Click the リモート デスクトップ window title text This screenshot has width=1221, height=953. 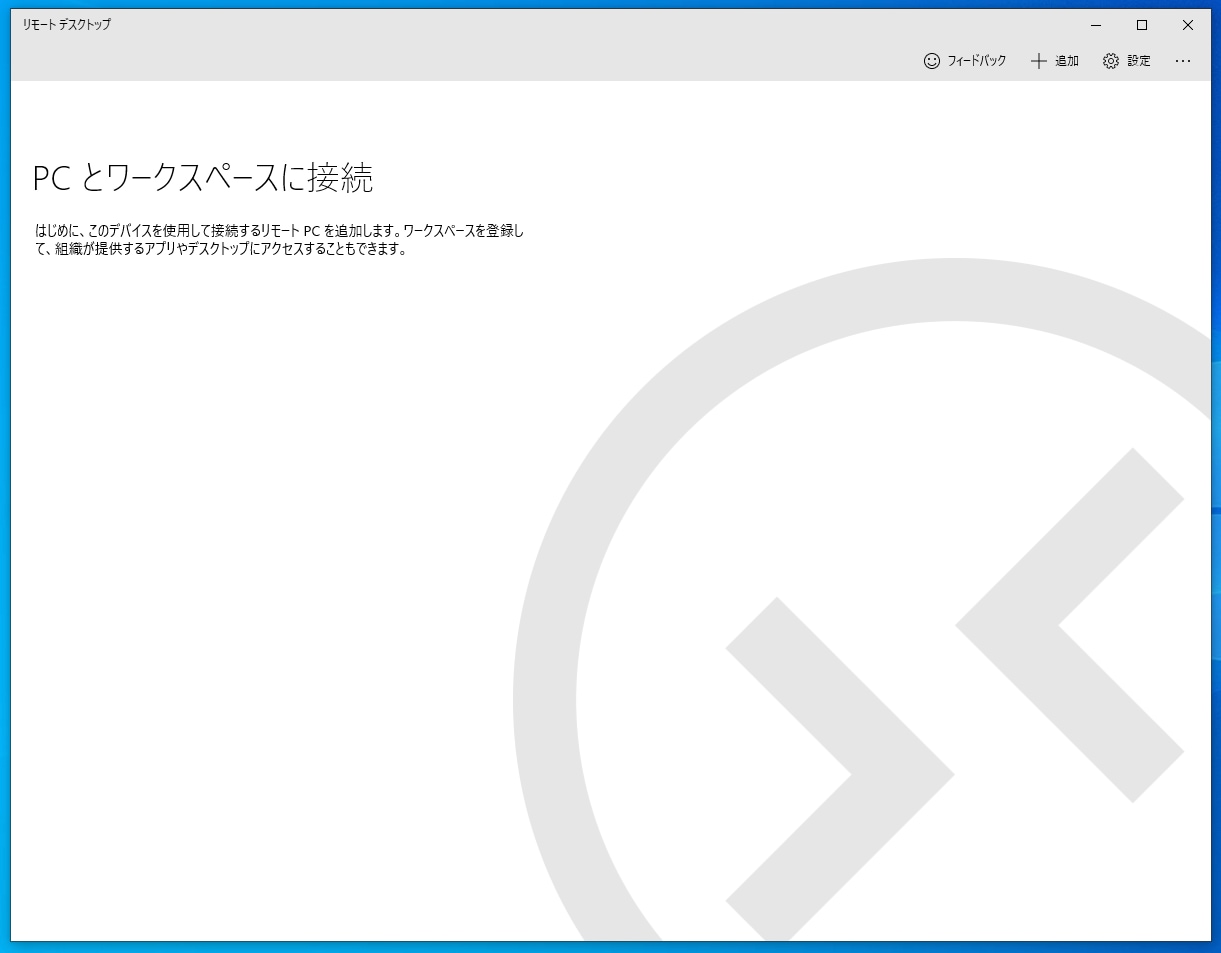[x=67, y=25]
